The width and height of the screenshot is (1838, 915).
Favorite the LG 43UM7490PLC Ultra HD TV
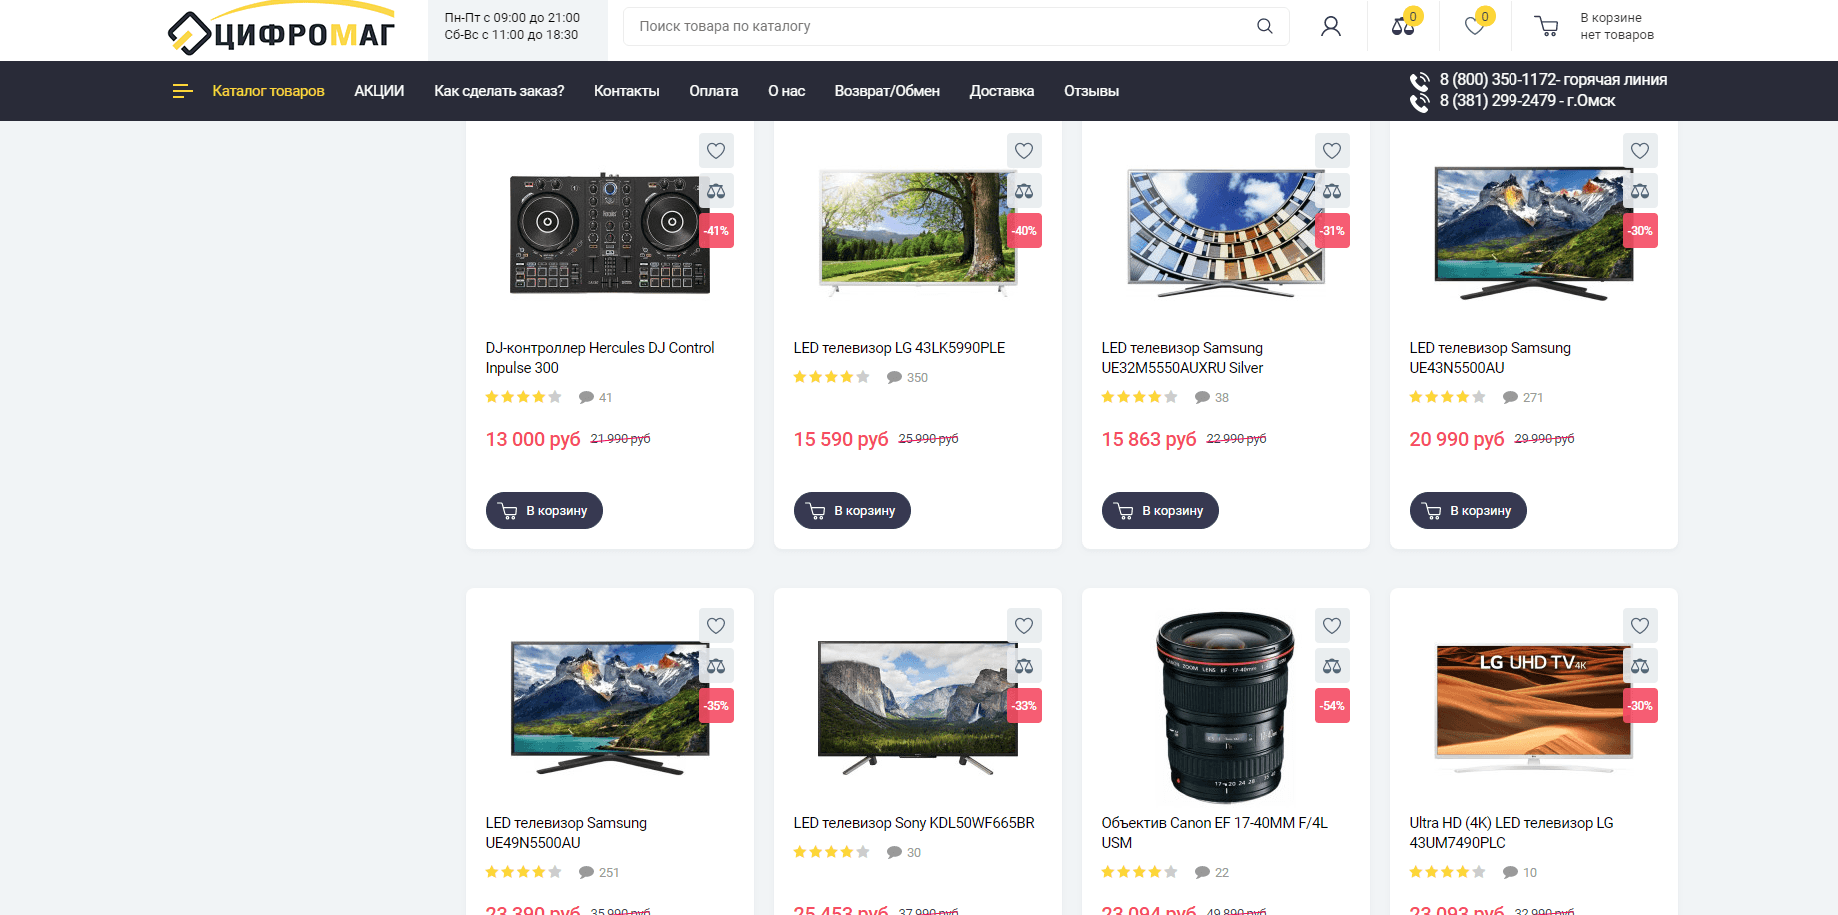click(1640, 626)
